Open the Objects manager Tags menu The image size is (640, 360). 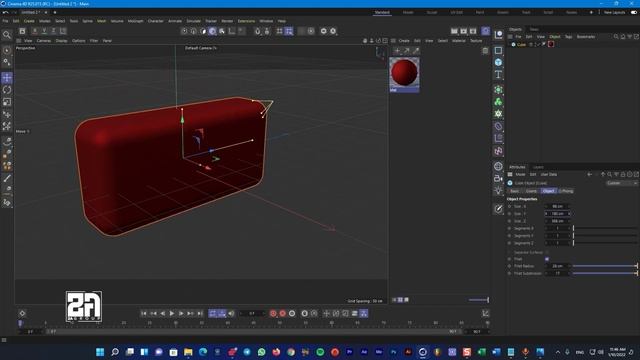click(x=568, y=37)
